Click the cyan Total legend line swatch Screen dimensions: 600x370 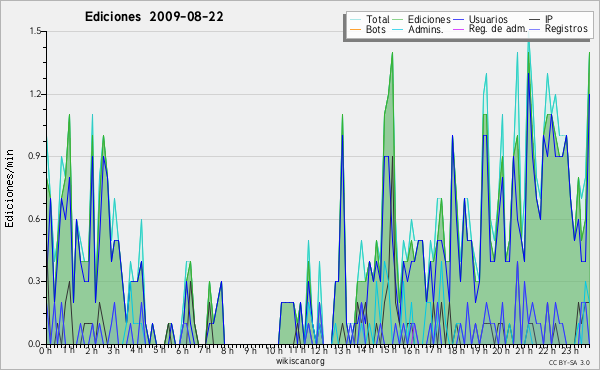coord(355,20)
